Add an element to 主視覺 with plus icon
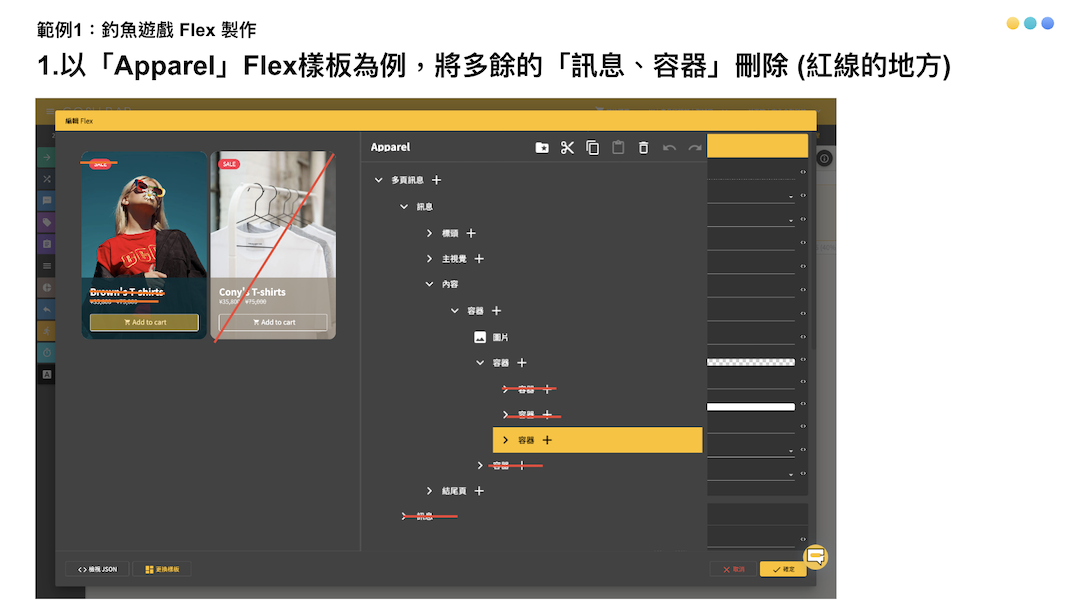The height and width of the screenshot is (607, 1080). [x=479, y=259]
